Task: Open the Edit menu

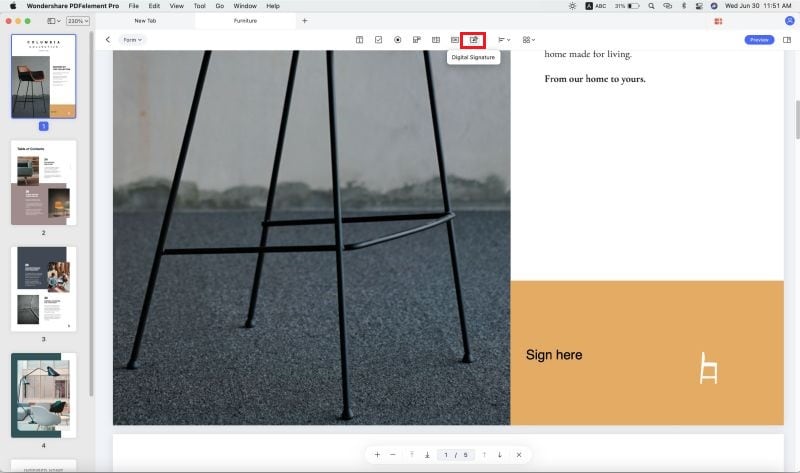Action: coord(154,6)
